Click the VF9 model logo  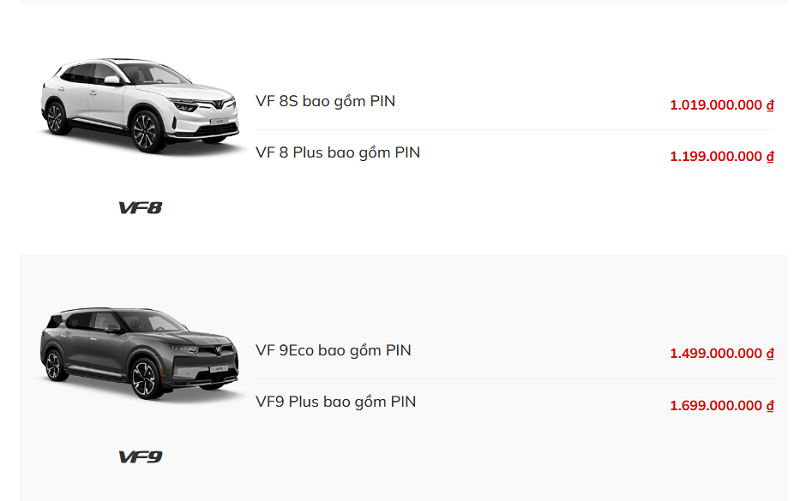(x=140, y=457)
